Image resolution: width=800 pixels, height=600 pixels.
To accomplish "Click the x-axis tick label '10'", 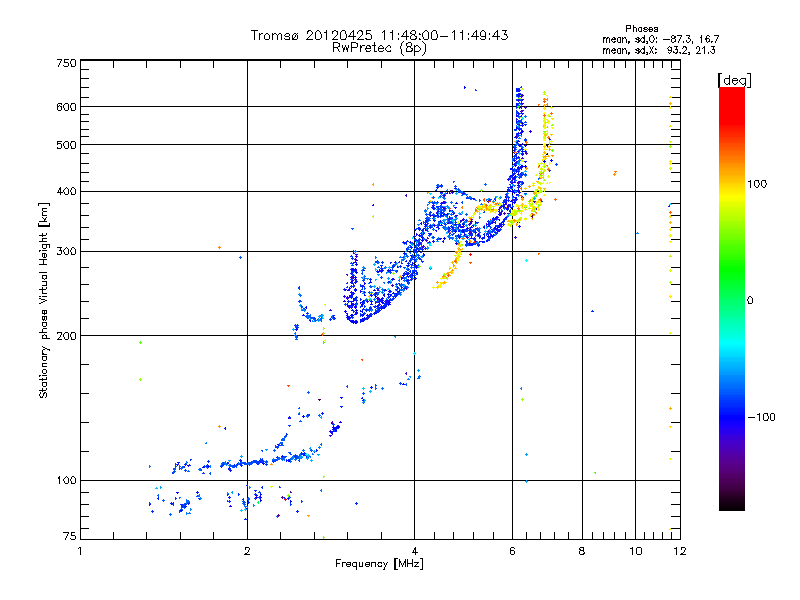I will click(x=636, y=551).
